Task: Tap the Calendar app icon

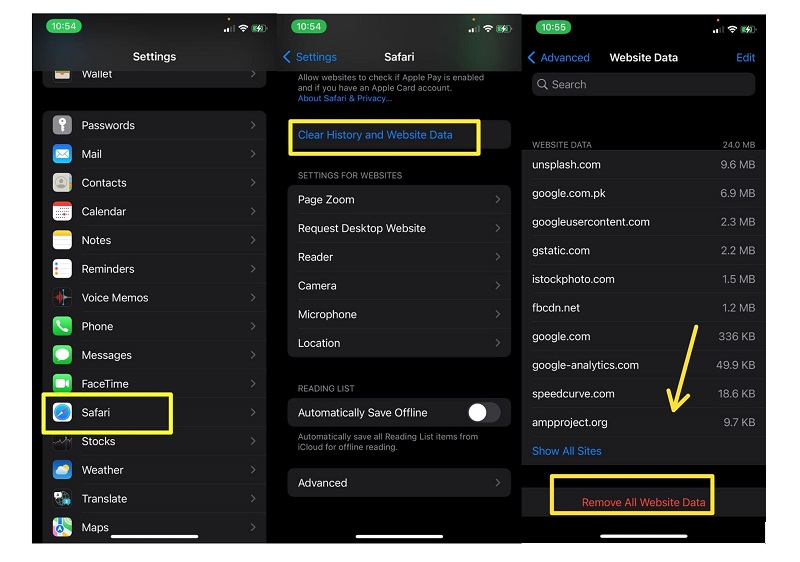Action: (x=62, y=211)
